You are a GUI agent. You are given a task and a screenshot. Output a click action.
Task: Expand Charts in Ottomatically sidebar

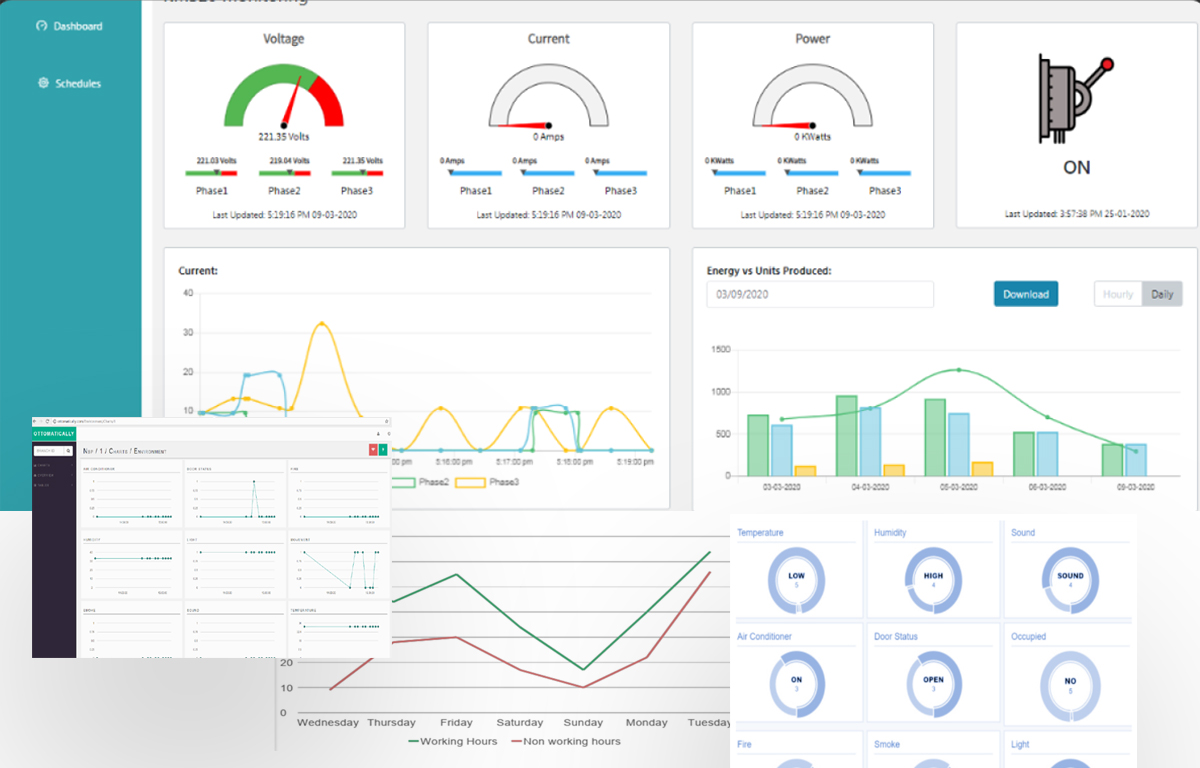(x=54, y=465)
